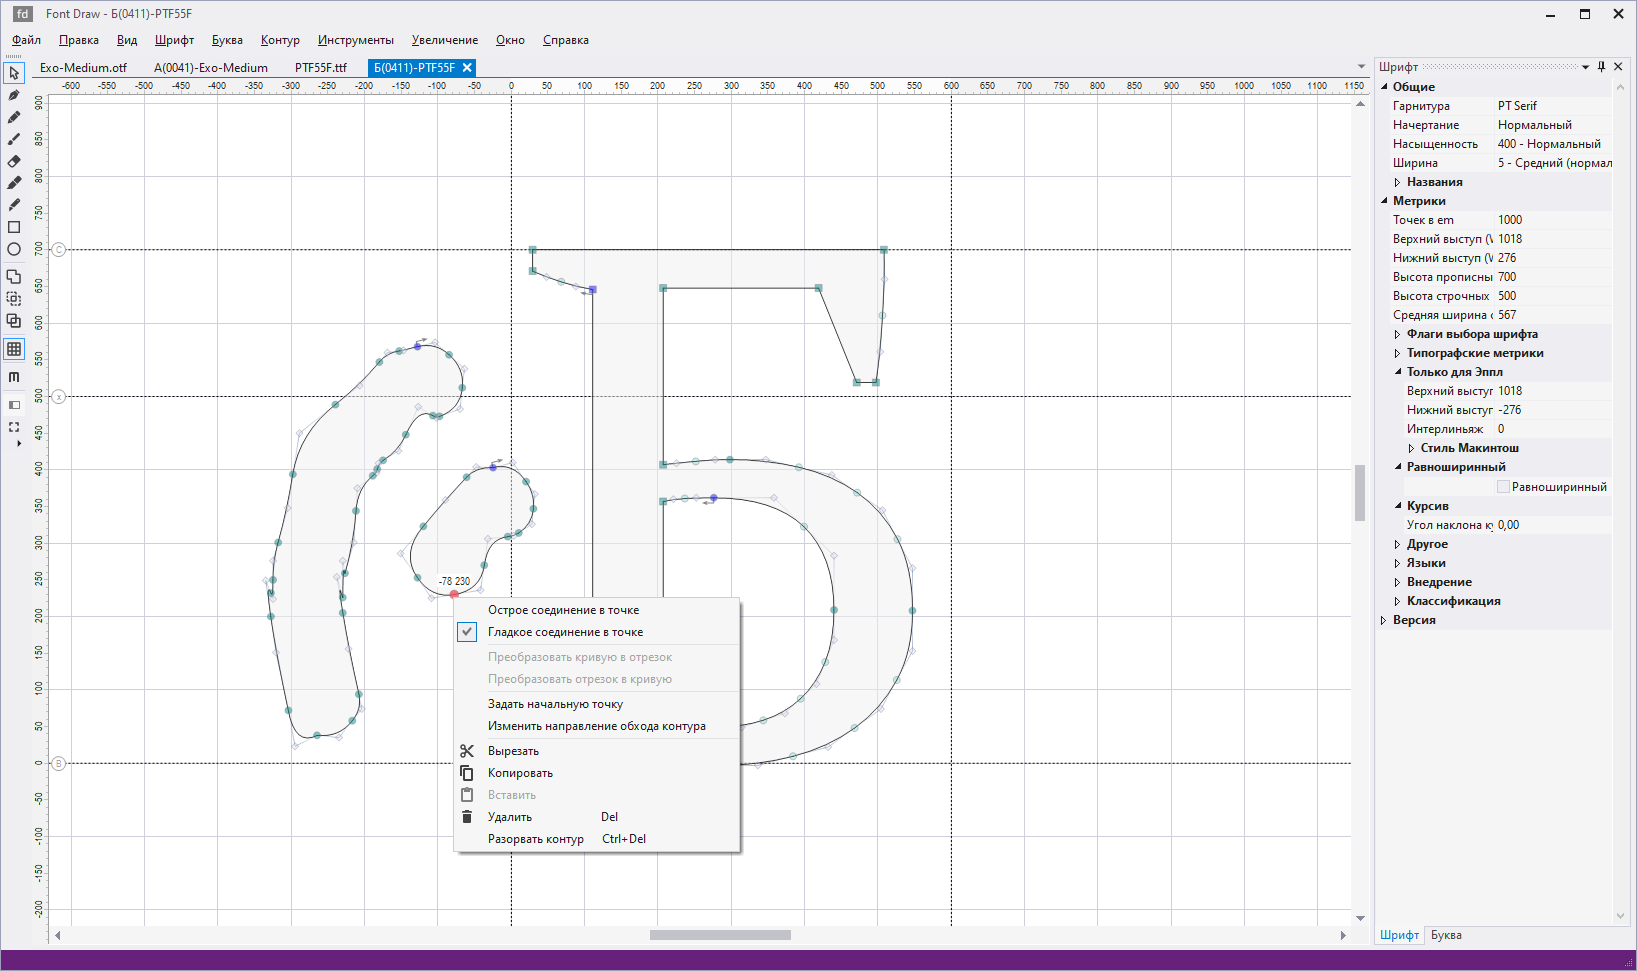Pin the Шрифт panel
The width and height of the screenshot is (1637, 971).
pyautogui.click(x=1602, y=67)
